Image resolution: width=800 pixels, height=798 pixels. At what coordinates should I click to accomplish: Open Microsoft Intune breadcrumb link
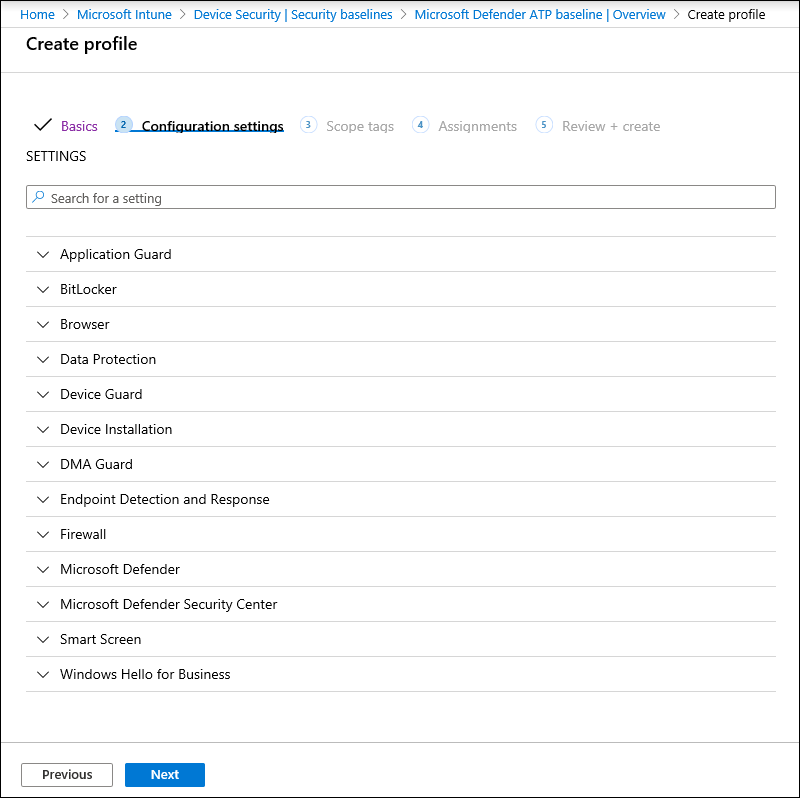click(x=124, y=15)
